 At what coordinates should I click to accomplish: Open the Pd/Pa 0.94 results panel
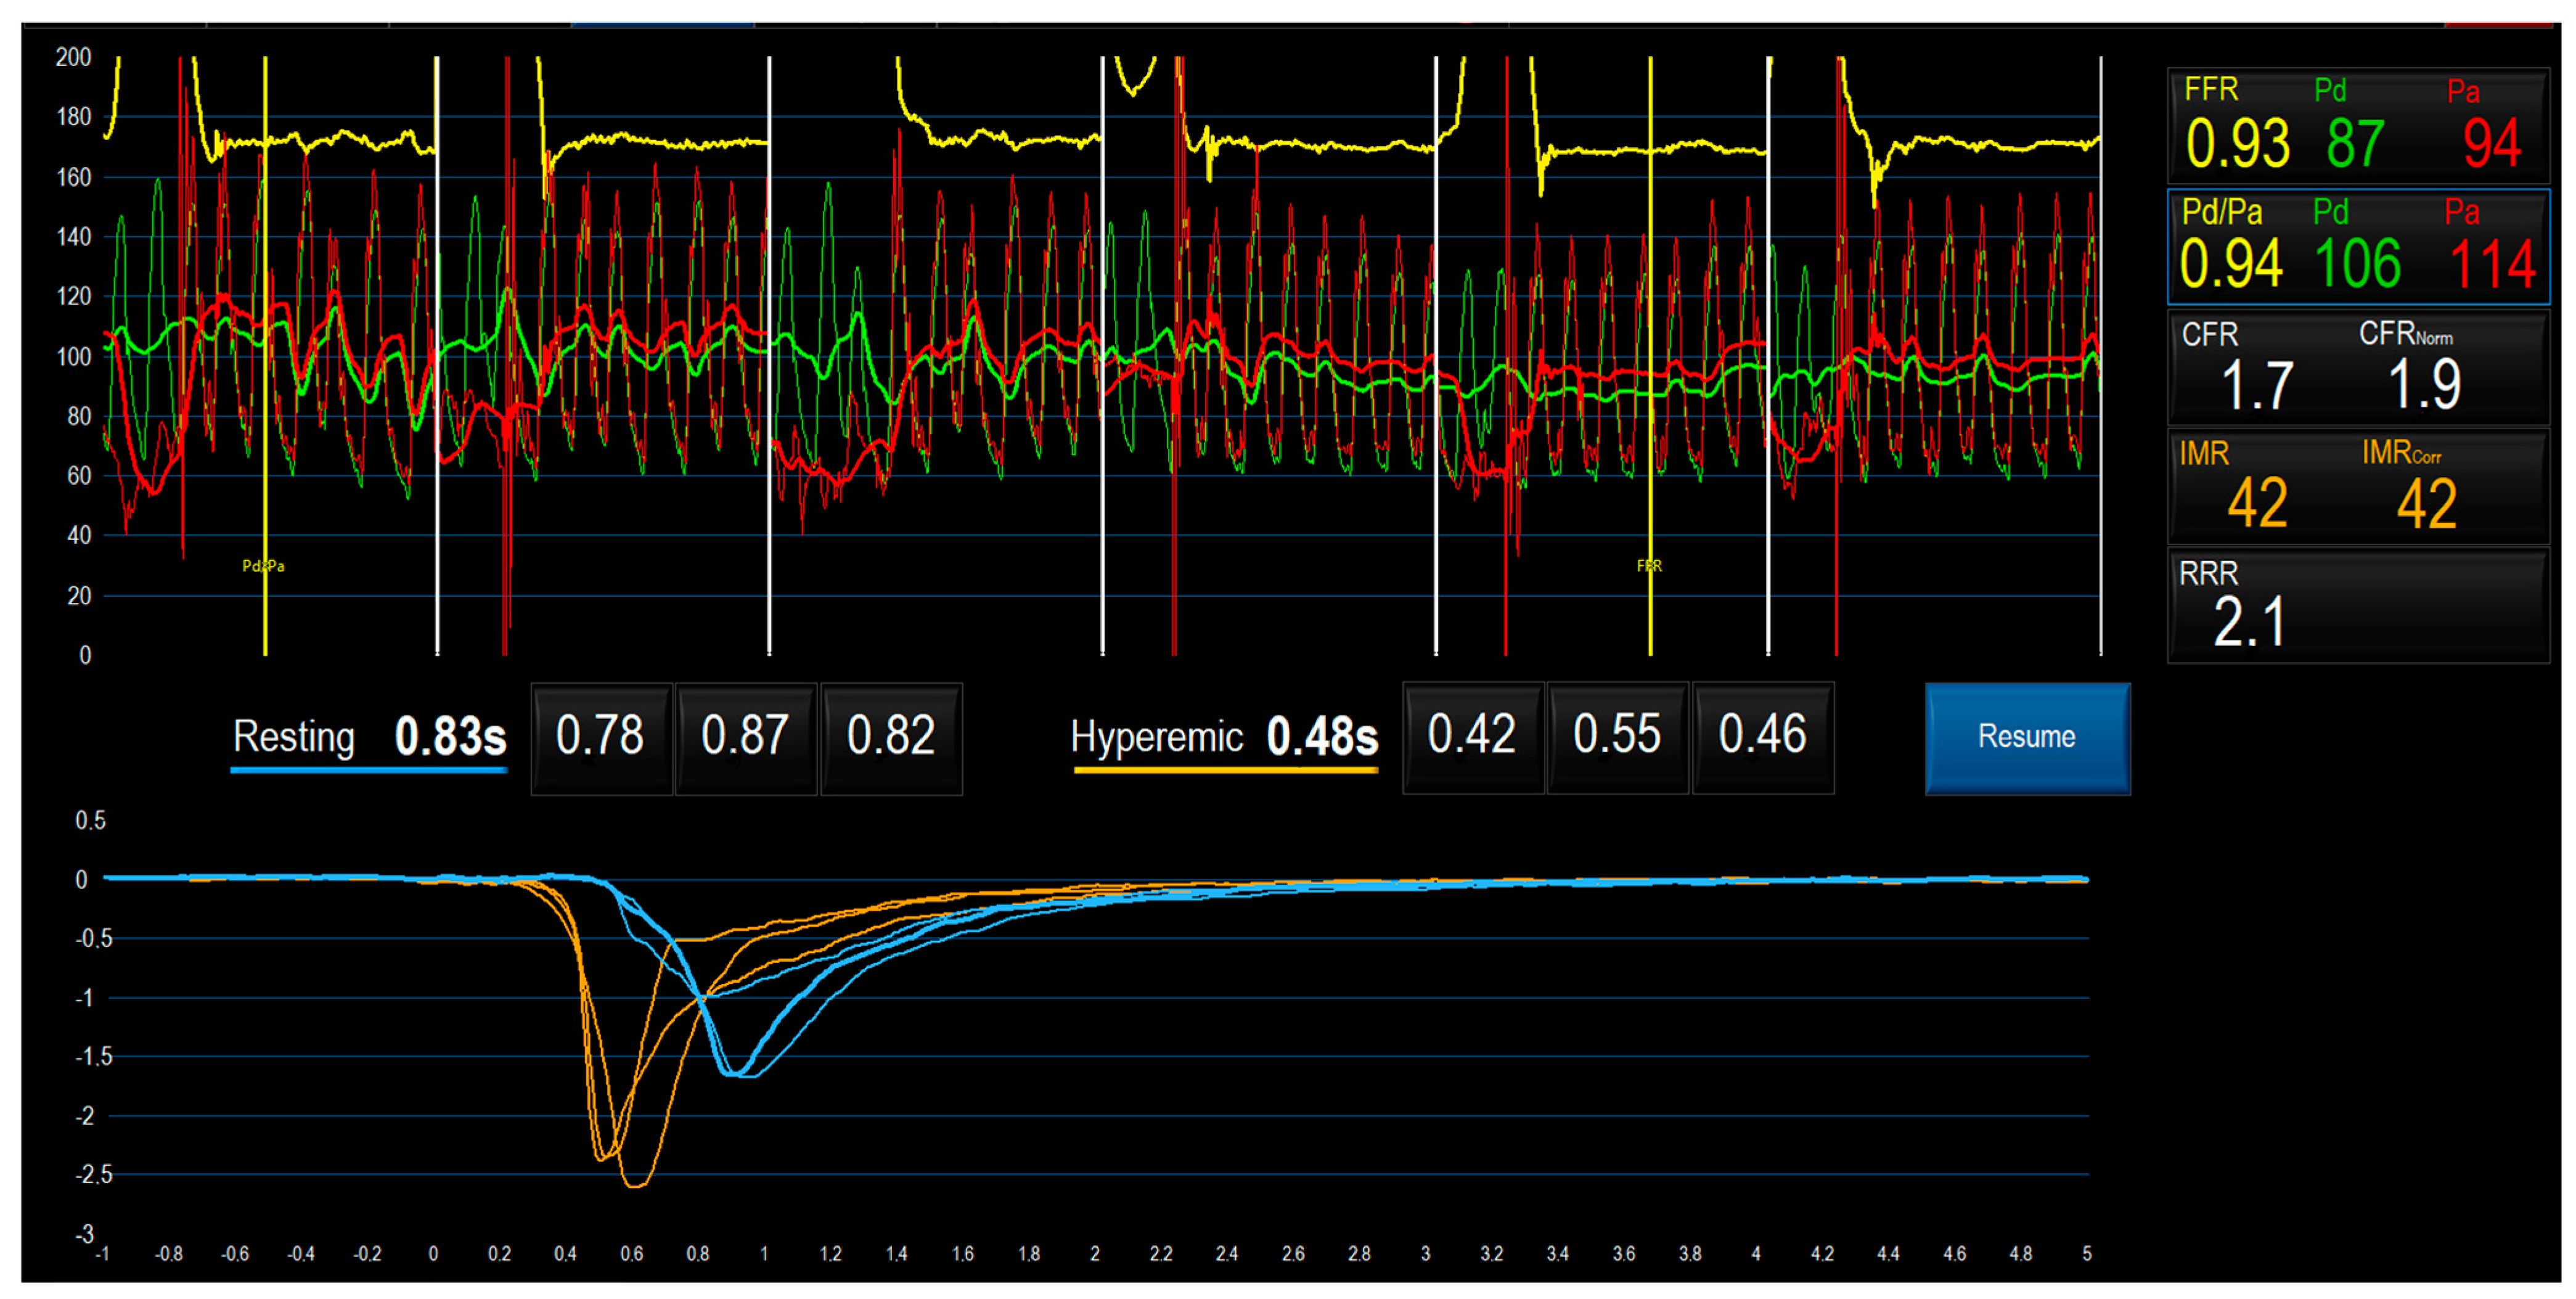(x=2358, y=246)
